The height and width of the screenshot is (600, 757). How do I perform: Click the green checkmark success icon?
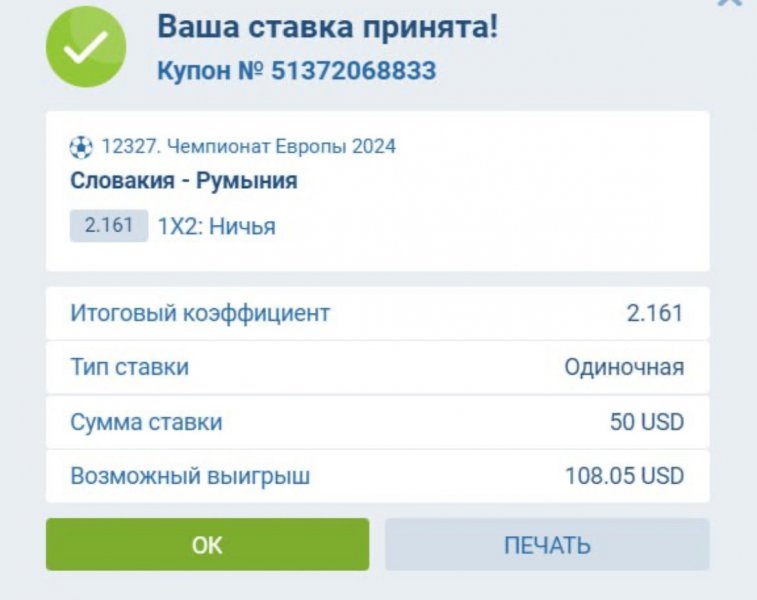click(x=86, y=46)
